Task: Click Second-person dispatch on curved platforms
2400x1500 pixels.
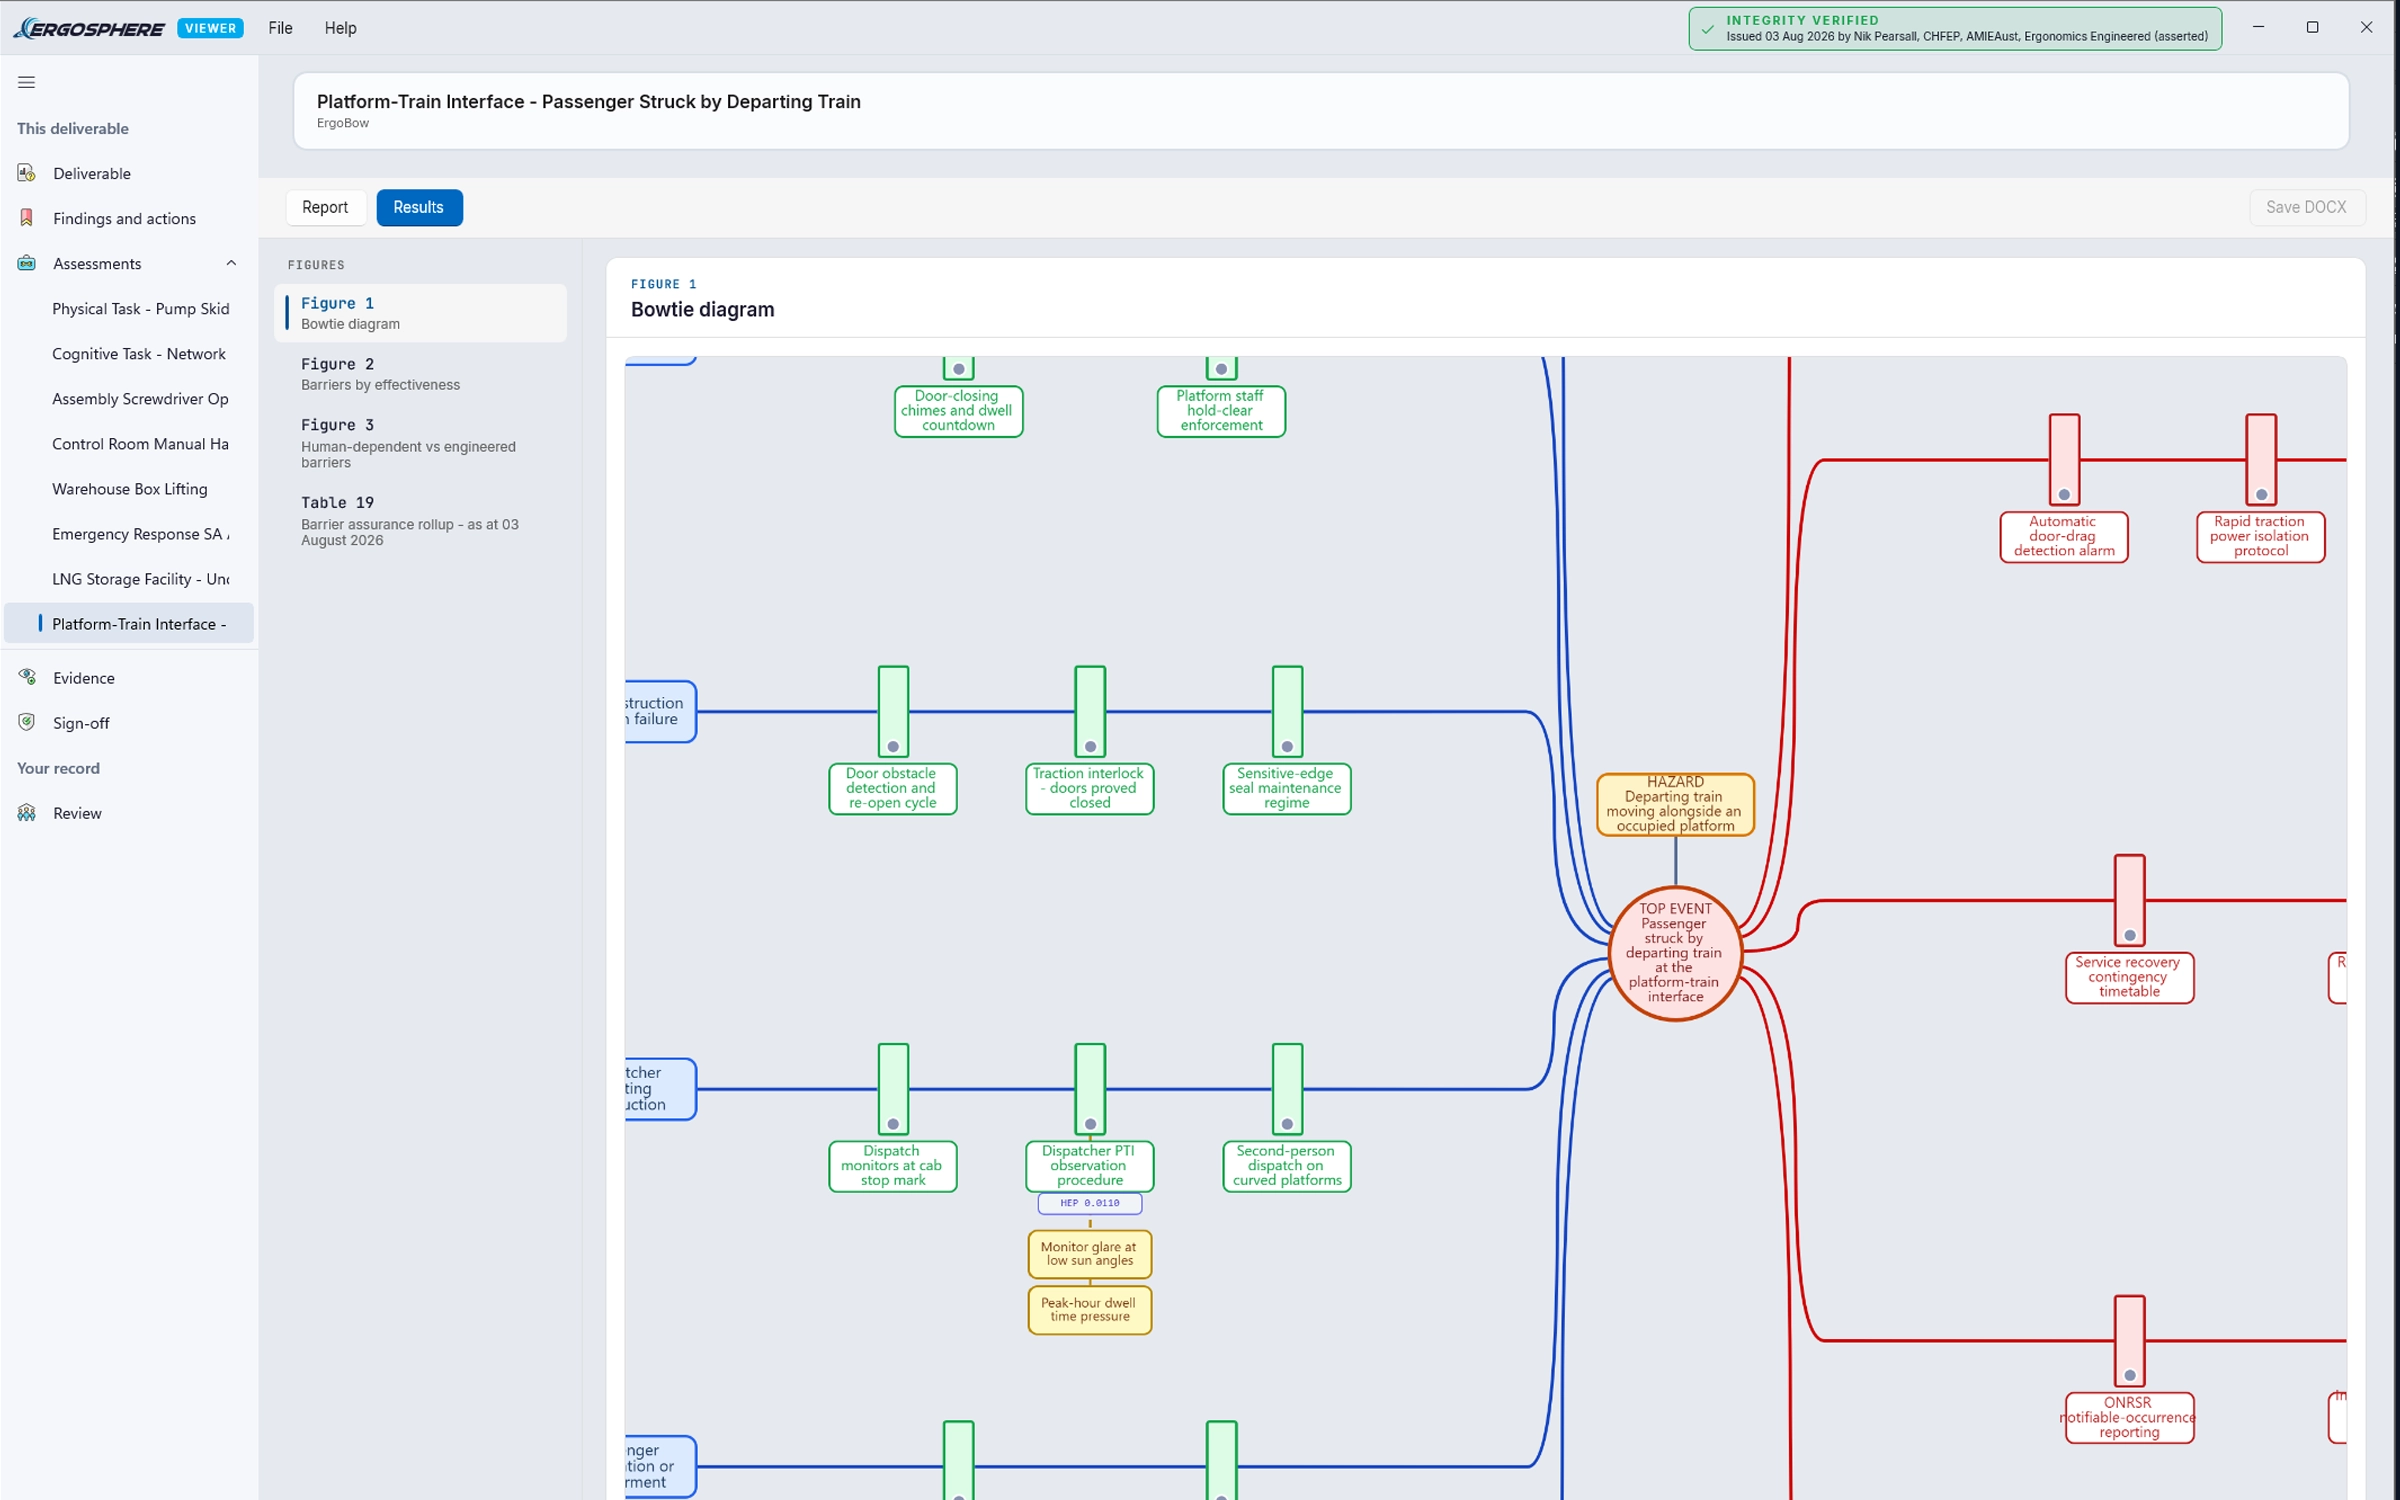Action: tap(1286, 1166)
